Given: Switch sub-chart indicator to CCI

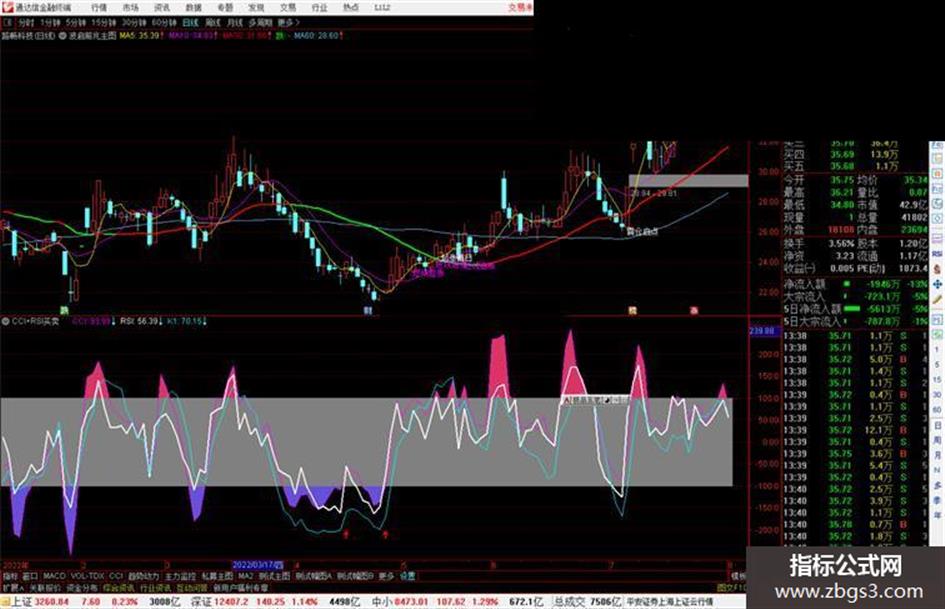Looking at the screenshot, I should [x=116, y=576].
